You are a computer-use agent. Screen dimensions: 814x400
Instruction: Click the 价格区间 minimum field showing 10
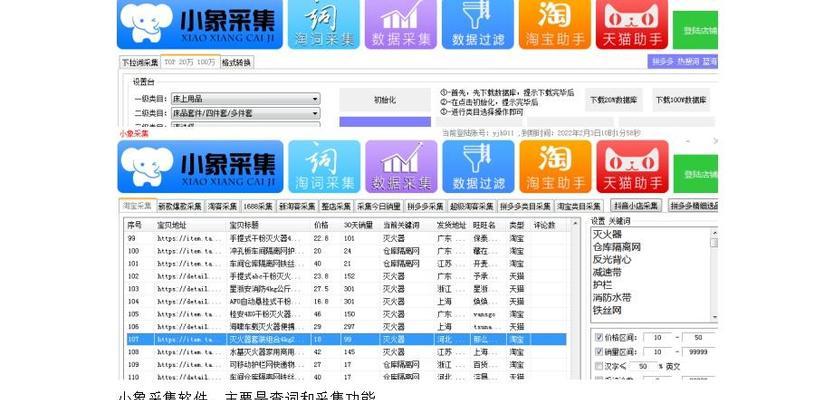pos(658,338)
